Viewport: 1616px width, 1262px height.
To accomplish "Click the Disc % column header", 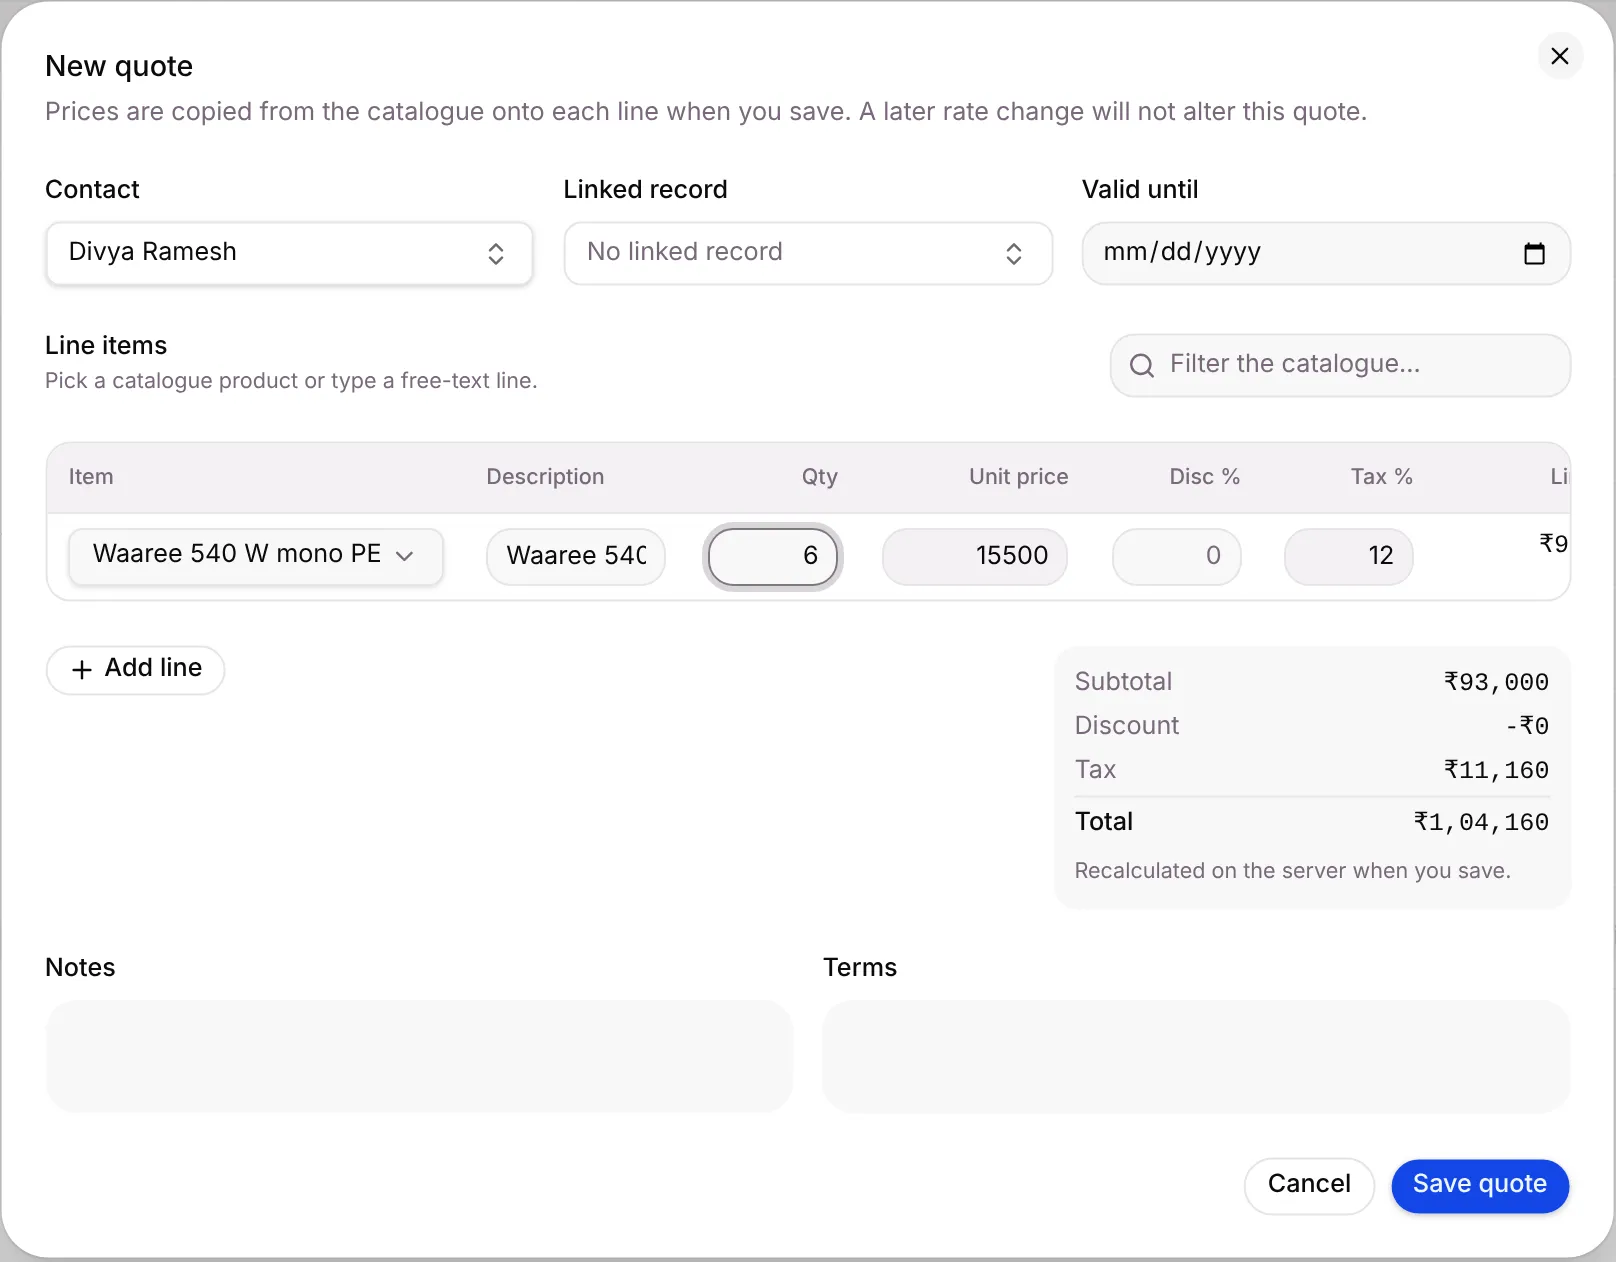I will pyautogui.click(x=1204, y=477).
